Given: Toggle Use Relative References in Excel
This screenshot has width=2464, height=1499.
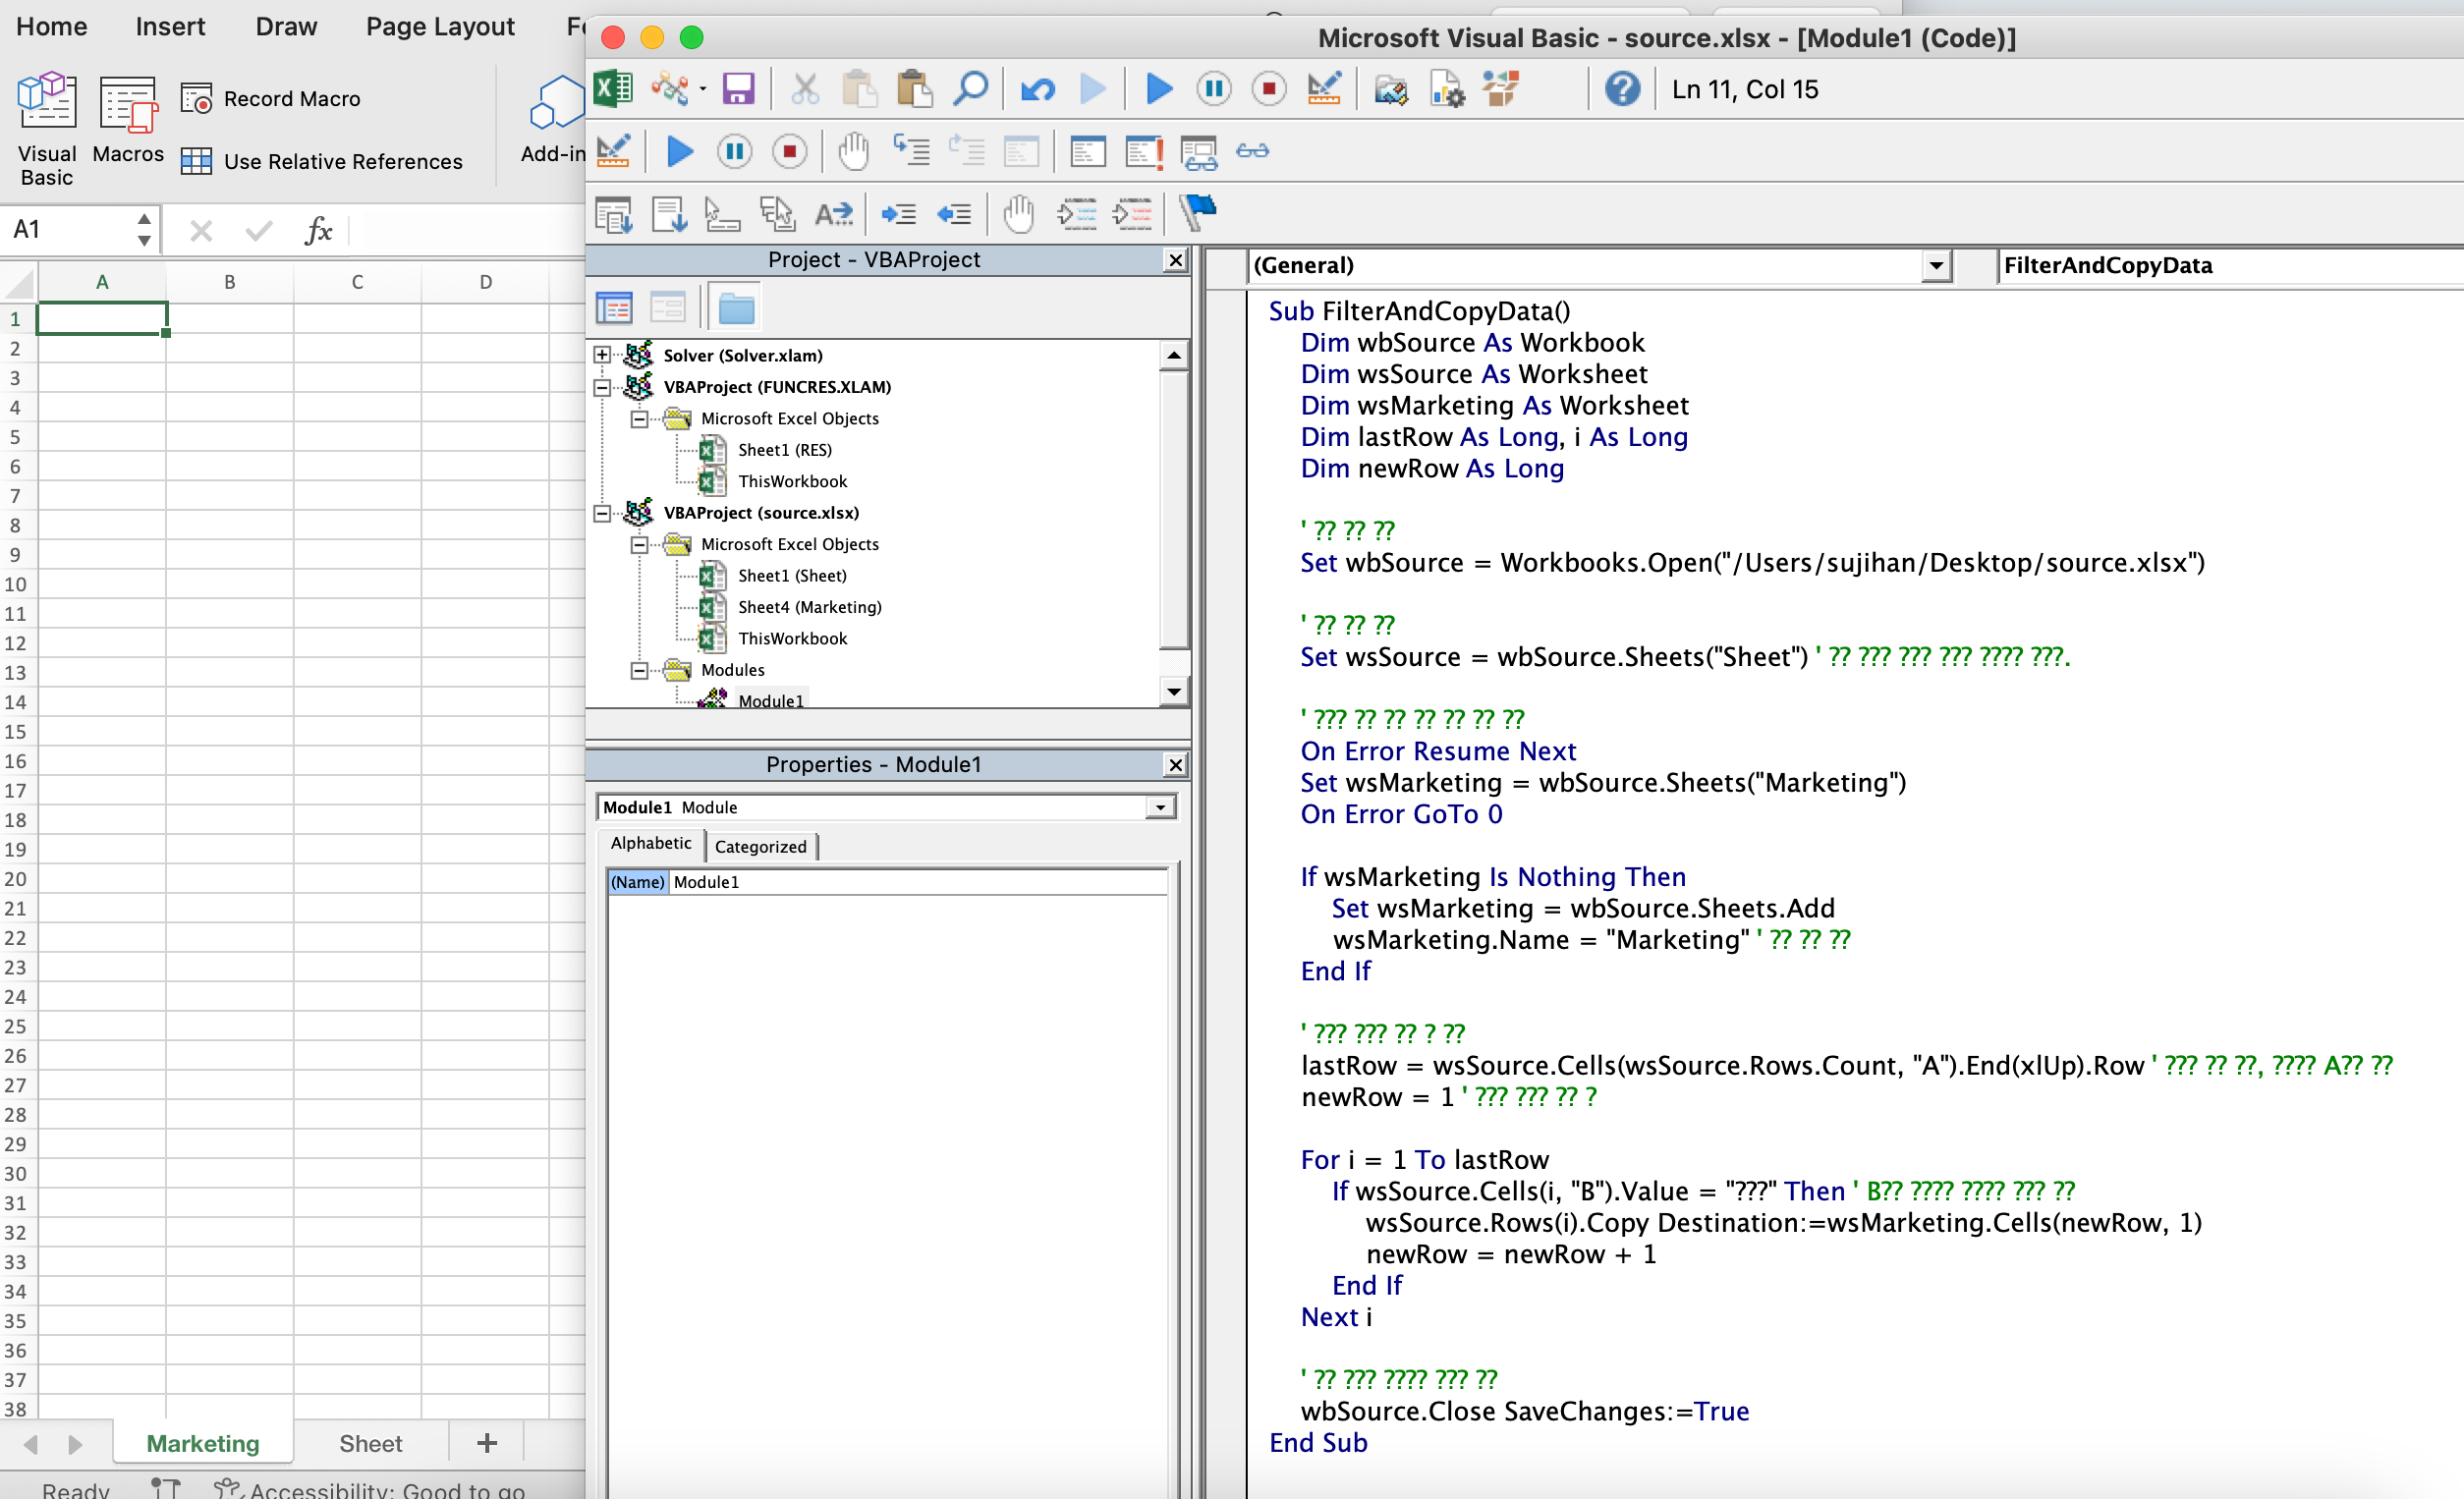Looking at the screenshot, I should 322,161.
